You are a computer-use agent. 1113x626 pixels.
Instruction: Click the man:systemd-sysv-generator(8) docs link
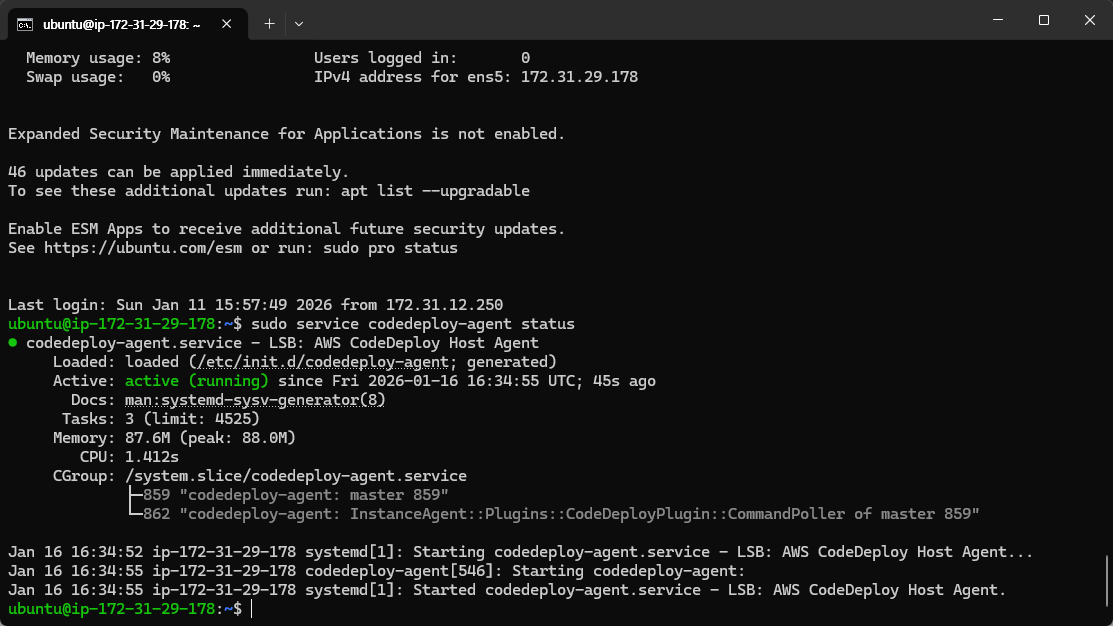tap(255, 400)
